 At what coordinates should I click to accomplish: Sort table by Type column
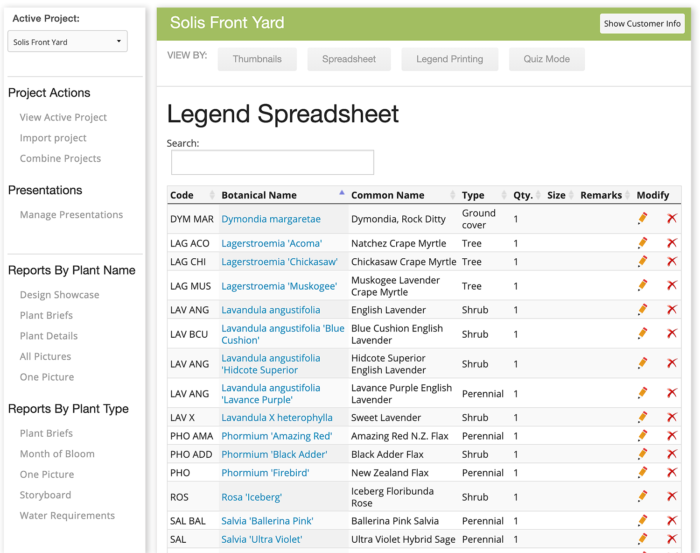(x=484, y=195)
